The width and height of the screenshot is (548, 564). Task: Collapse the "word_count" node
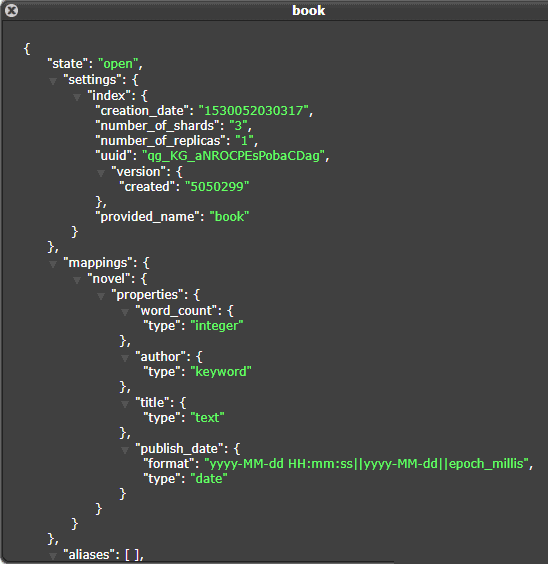(x=125, y=312)
